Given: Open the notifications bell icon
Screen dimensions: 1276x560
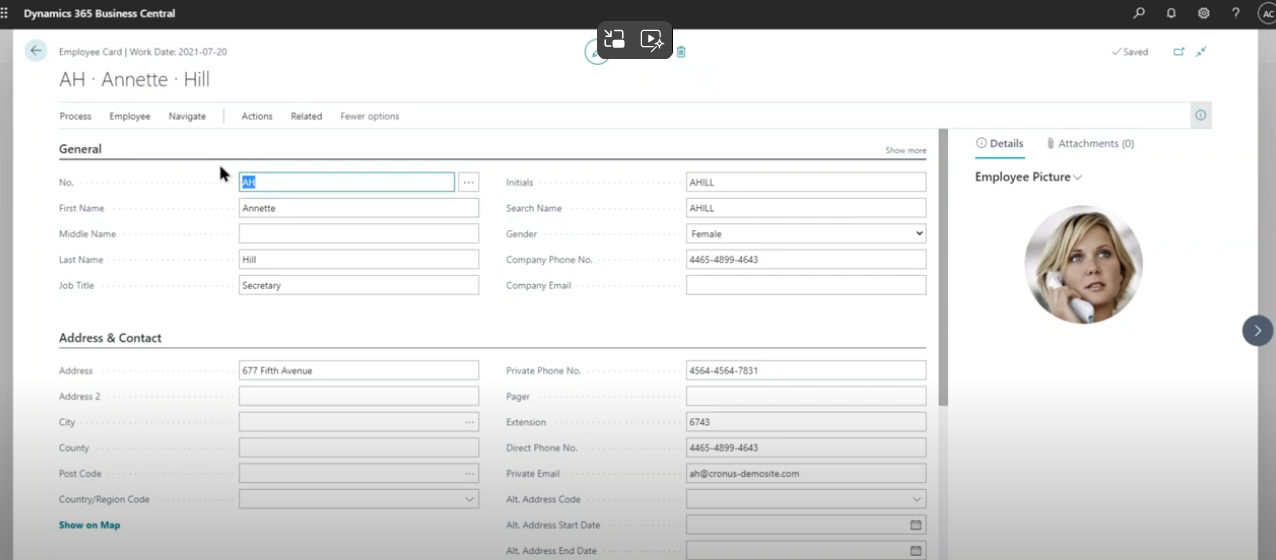Looking at the screenshot, I should (1171, 13).
